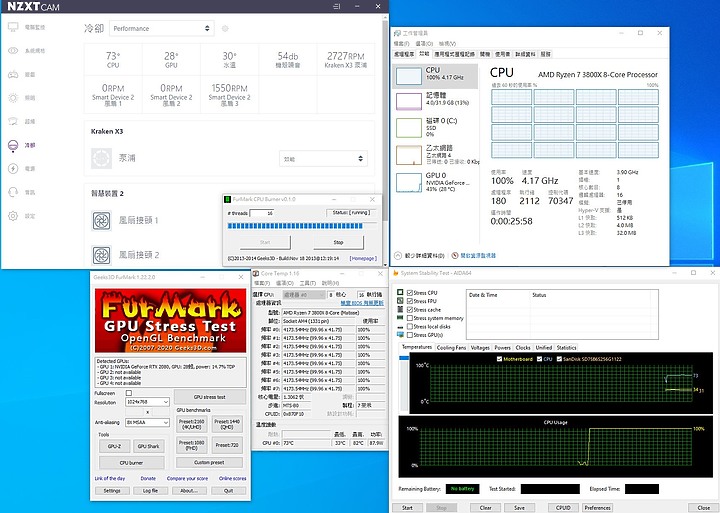Viewport: 720px width, 513px height.
Task: Select the disk 0 (C:) graph thumbnail
Action: pos(409,128)
